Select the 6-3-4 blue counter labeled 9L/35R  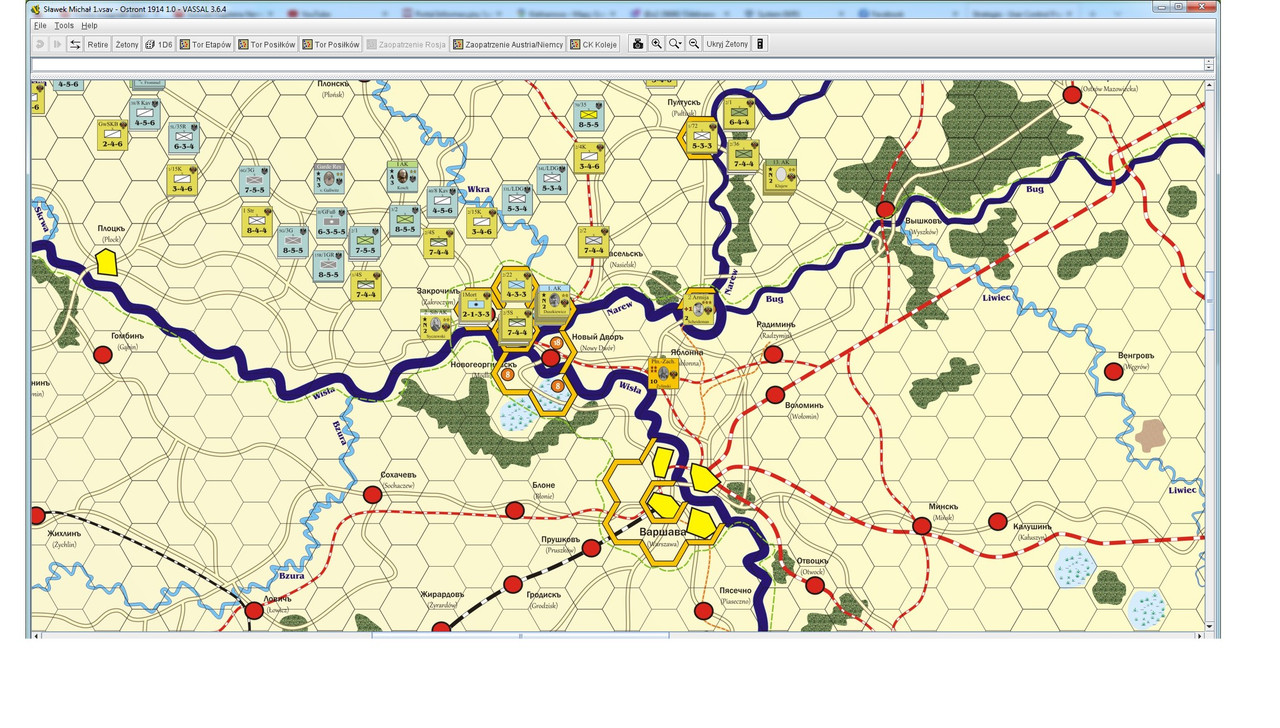coord(183,138)
